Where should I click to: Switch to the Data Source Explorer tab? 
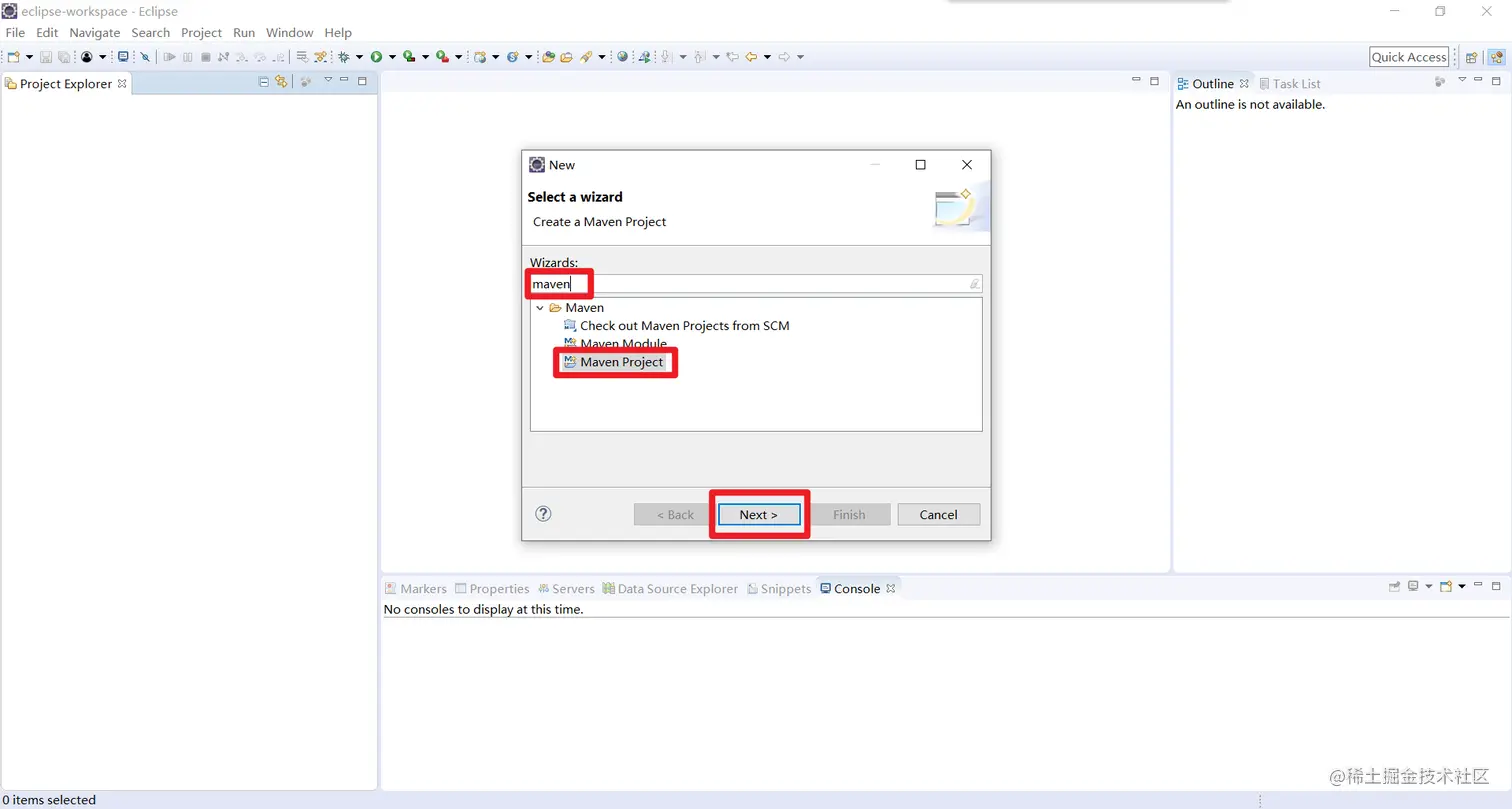(670, 589)
